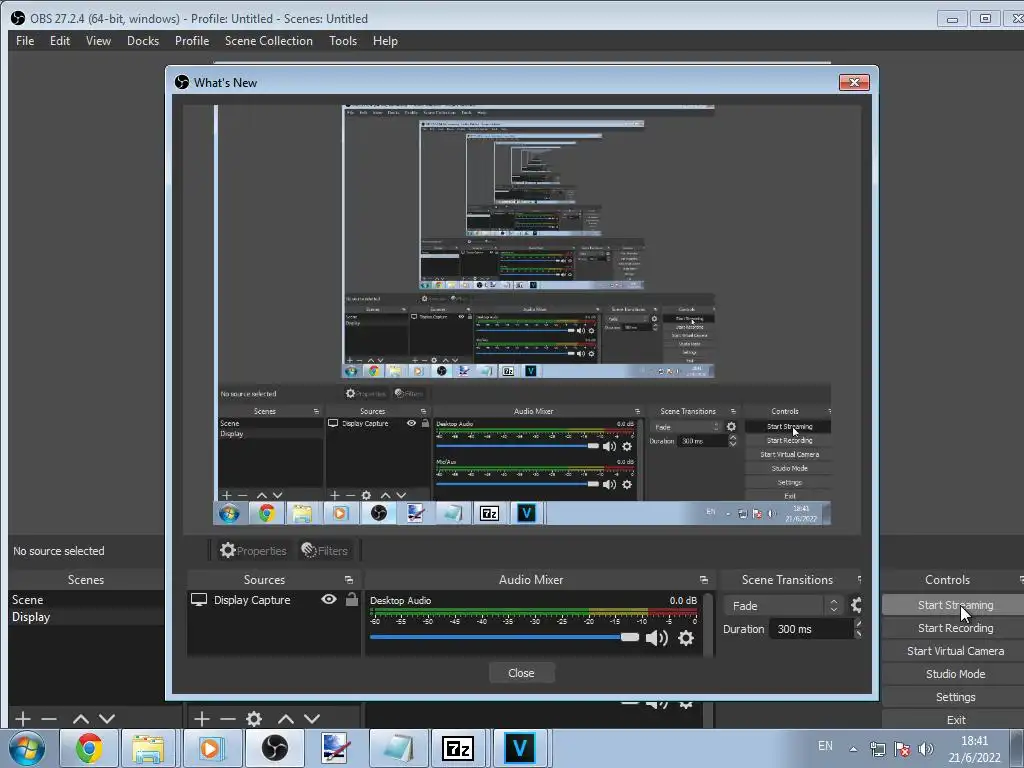Image resolution: width=1024 pixels, height=768 pixels.
Task: Click Start Virtual Camera in main Controls dock
Action: tap(955, 651)
